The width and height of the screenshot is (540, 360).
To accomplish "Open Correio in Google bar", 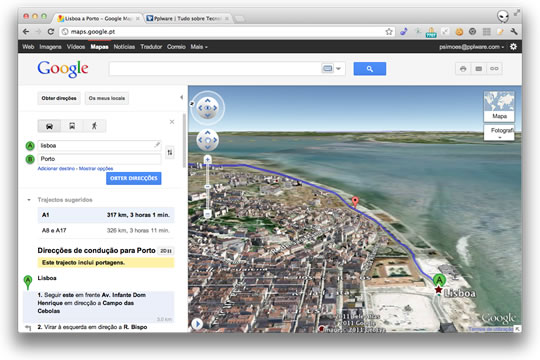I will click(176, 47).
